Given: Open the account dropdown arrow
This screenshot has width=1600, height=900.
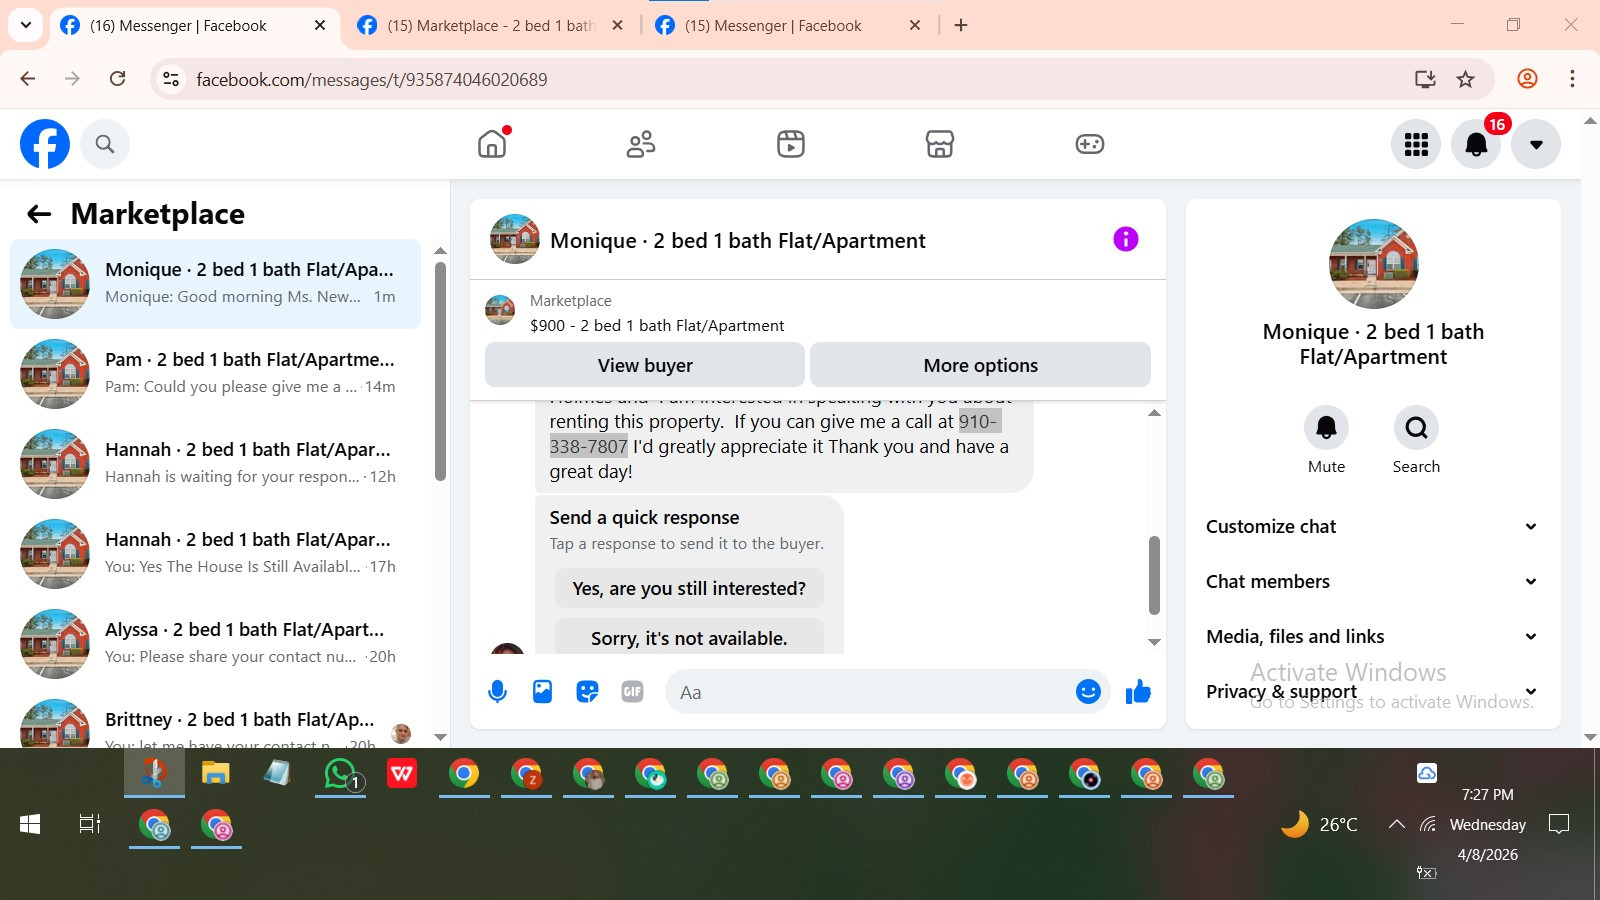Looking at the screenshot, I should click(x=1536, y=145).
